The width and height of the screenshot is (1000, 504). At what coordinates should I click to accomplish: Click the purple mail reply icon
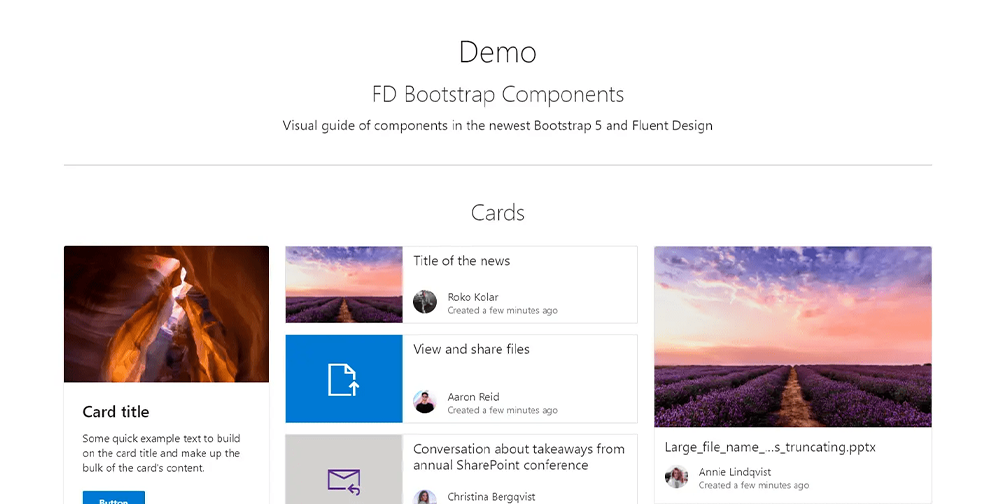pos(344,481)
